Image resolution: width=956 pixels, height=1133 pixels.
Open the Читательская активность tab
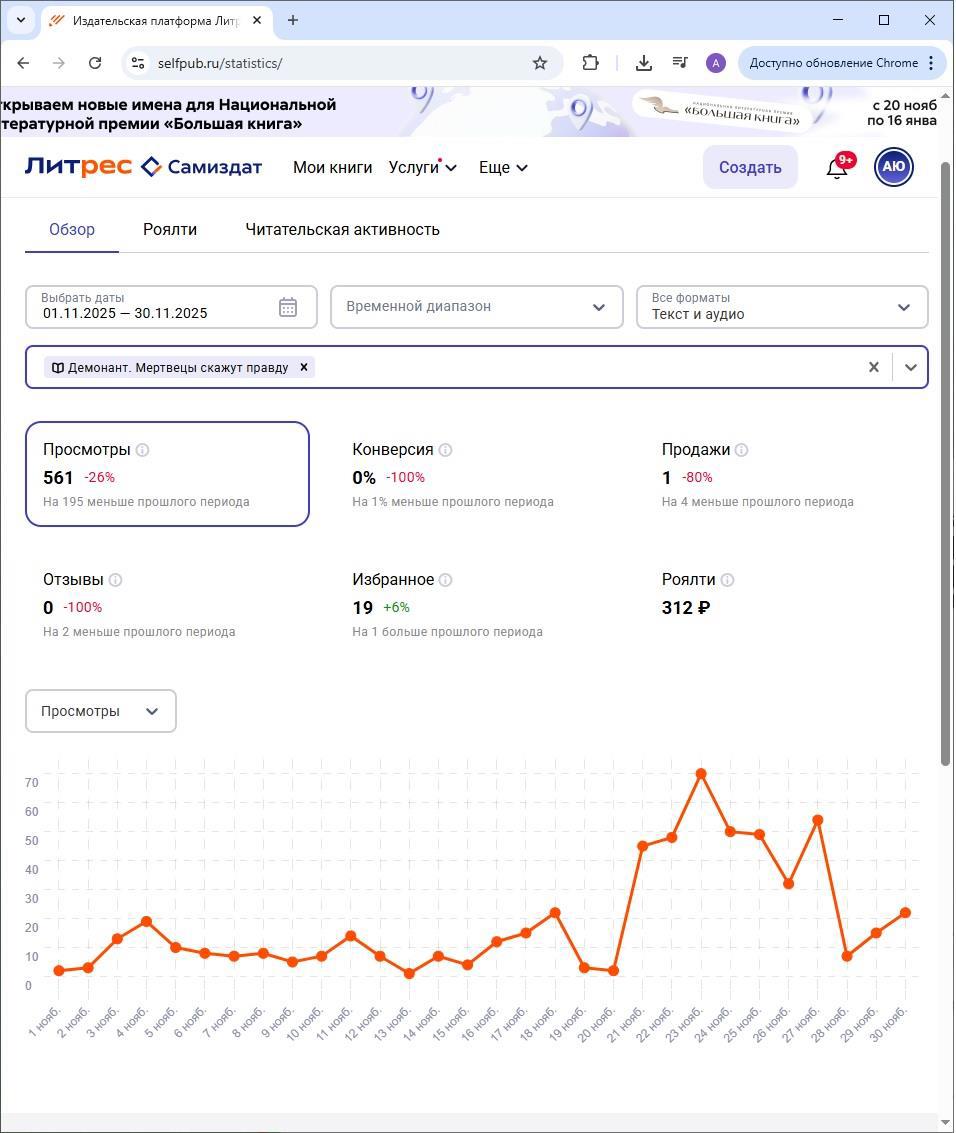click(342, 229)
